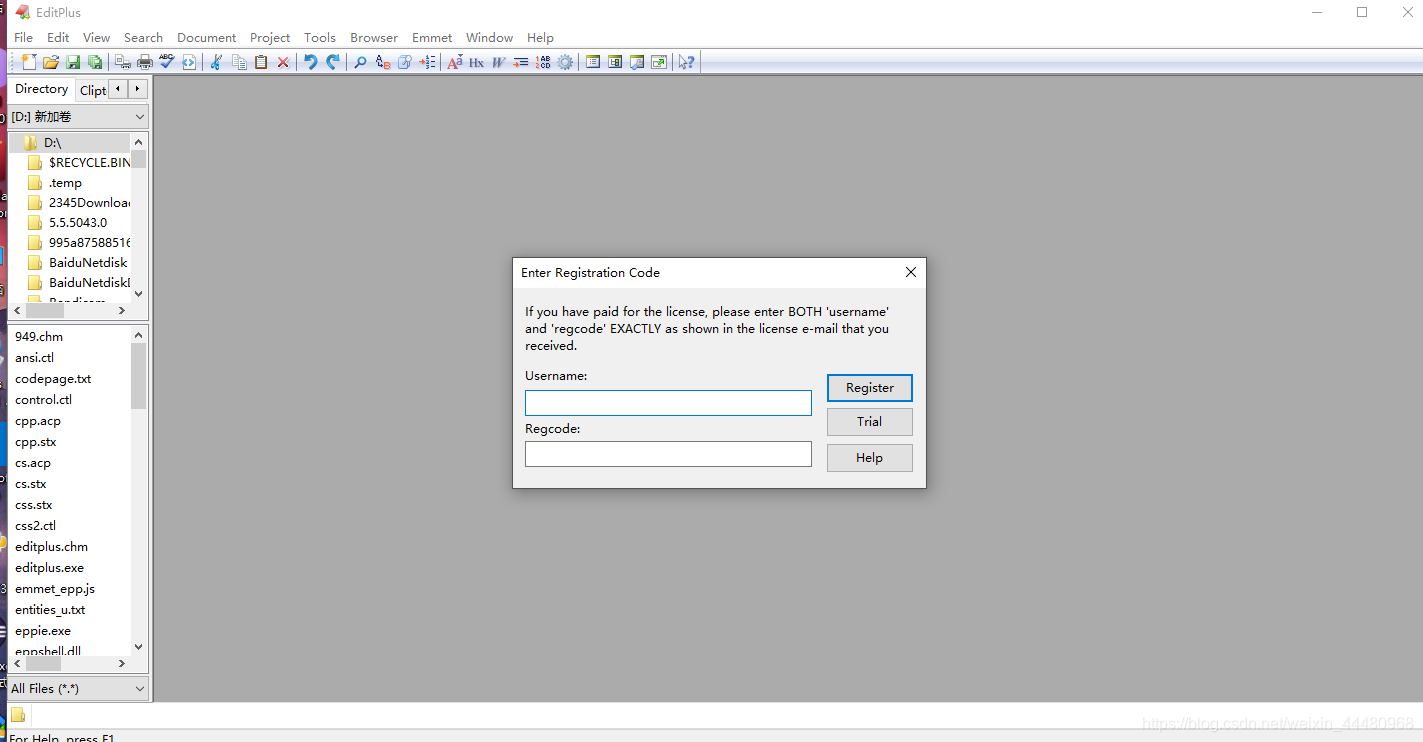Toggle the Document Selector toolbar icon
Viewport: 1423px width, 742px height.
click(x=615, y=62)
